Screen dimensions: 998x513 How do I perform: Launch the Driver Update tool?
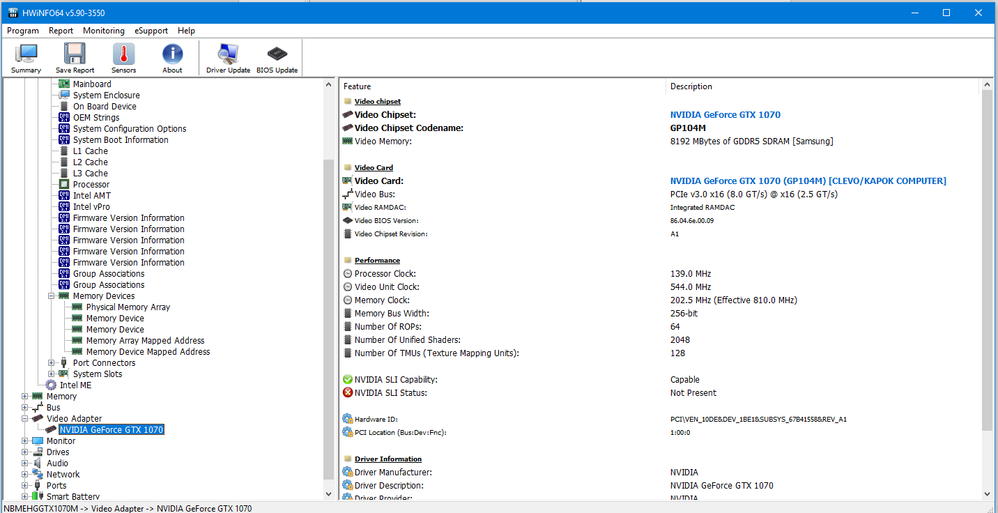point(228,58)
